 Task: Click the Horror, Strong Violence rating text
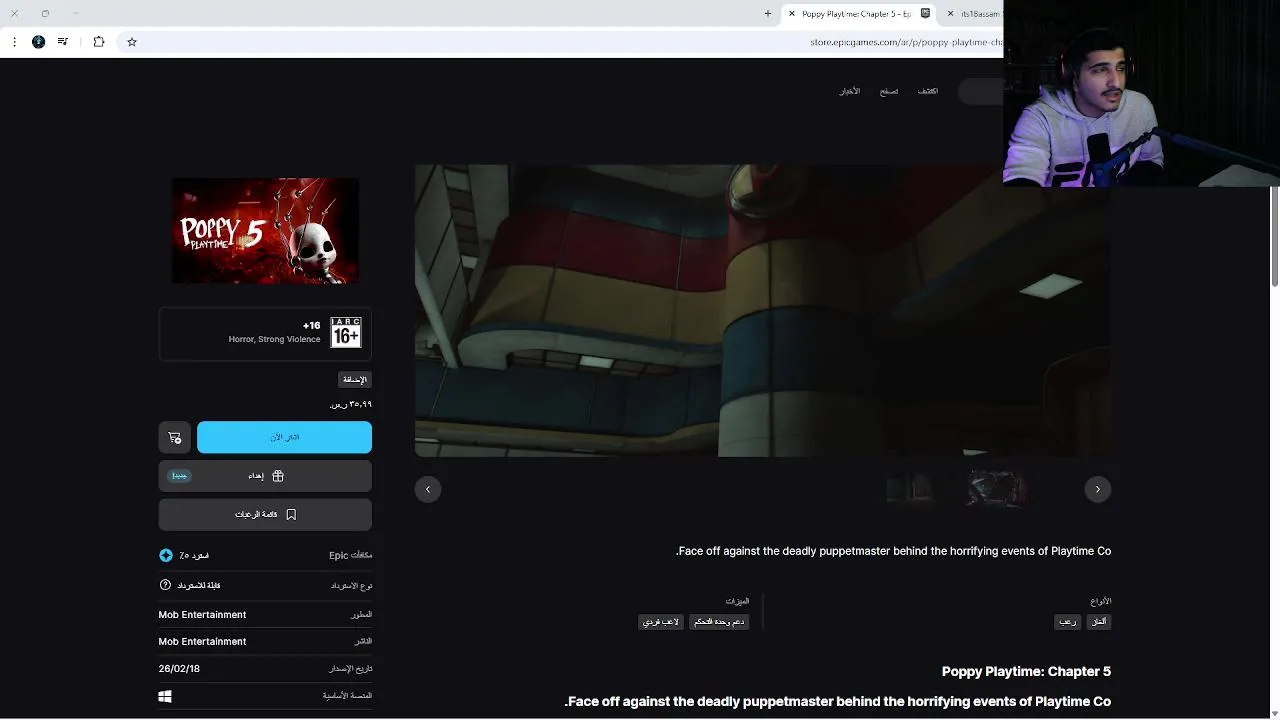coord(274,340)
